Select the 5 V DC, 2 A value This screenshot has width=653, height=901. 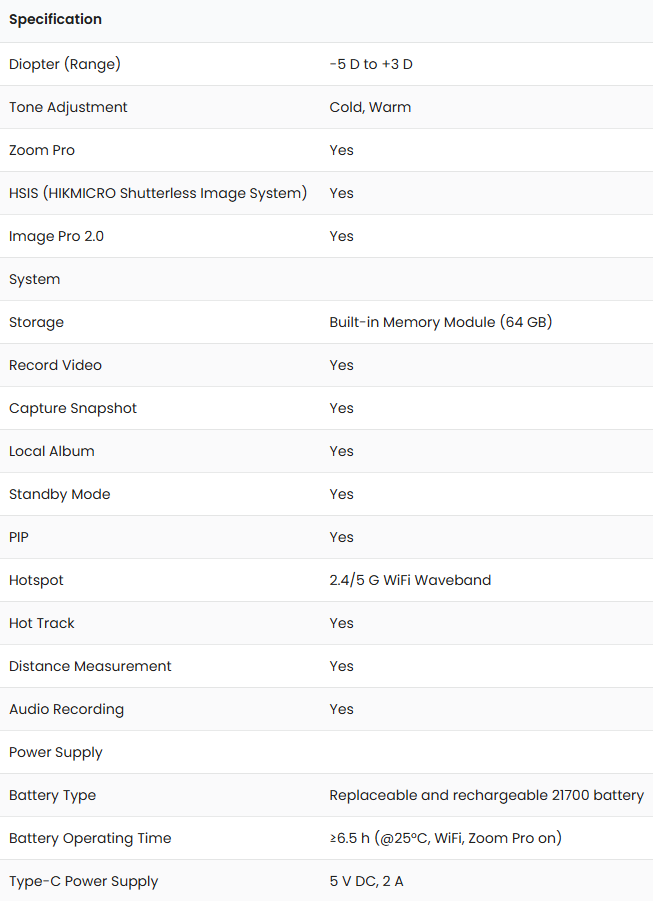[367, 881]
